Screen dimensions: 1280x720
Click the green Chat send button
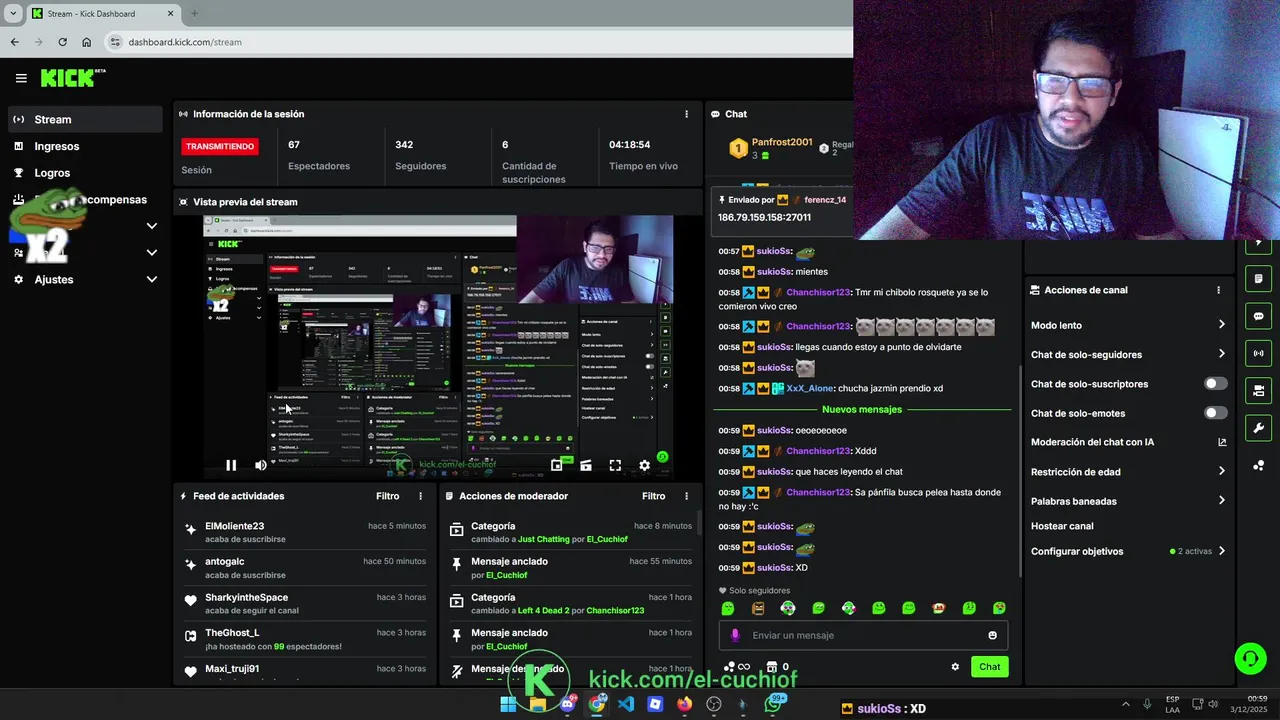click(989, 667)
